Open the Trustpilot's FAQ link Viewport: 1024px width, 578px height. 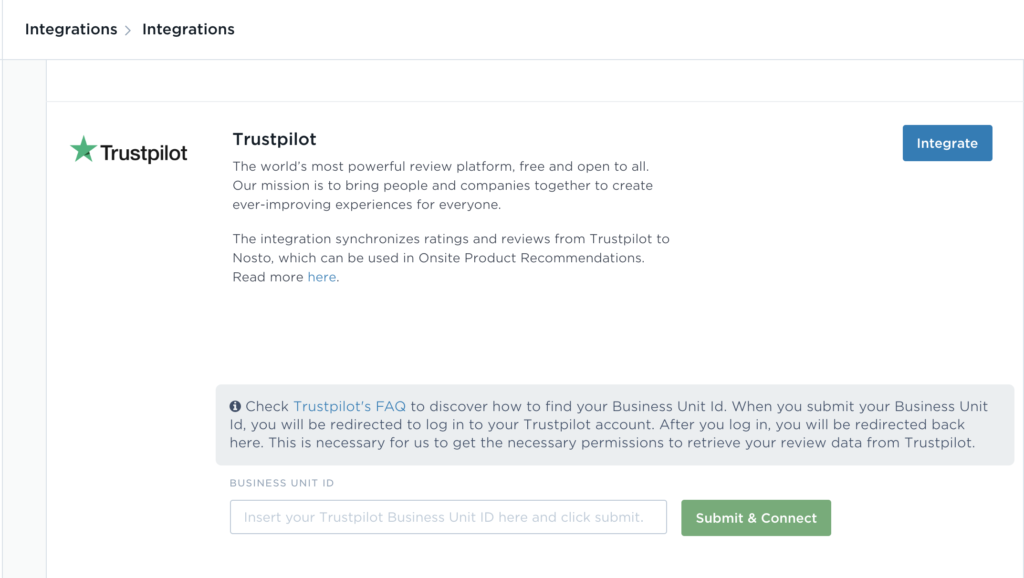pos(349,406)
